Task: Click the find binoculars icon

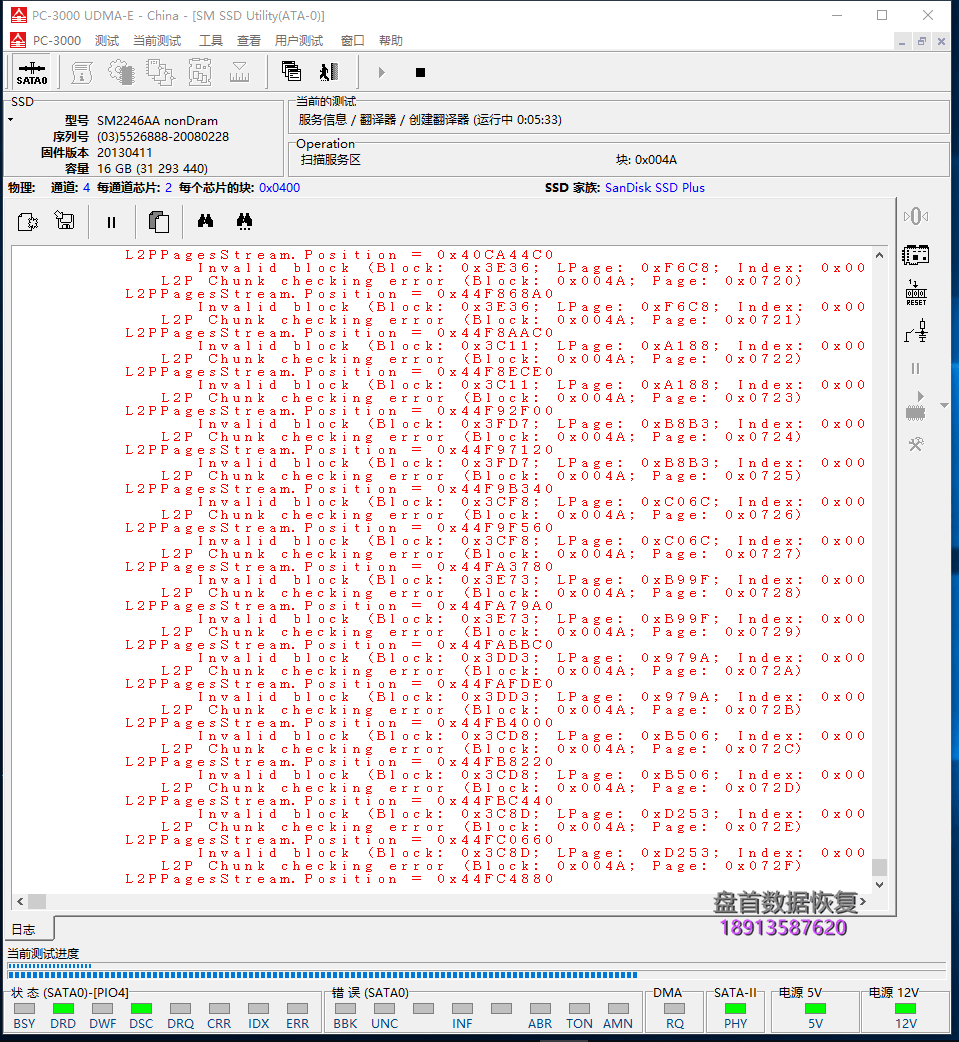Action: (205, 221)
